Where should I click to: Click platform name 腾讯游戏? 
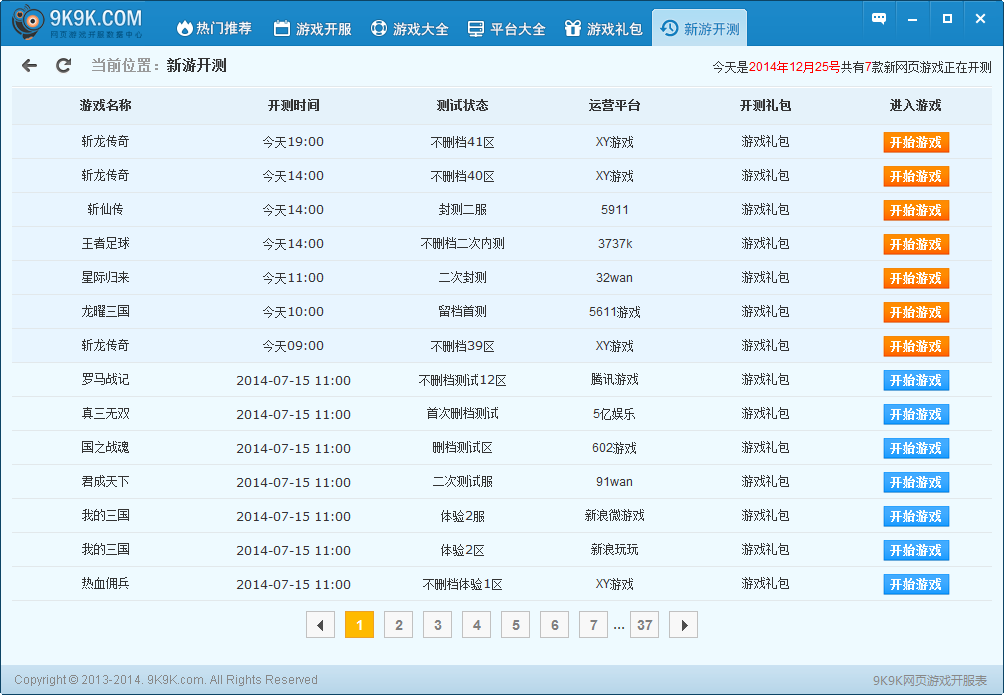point(615,380)
